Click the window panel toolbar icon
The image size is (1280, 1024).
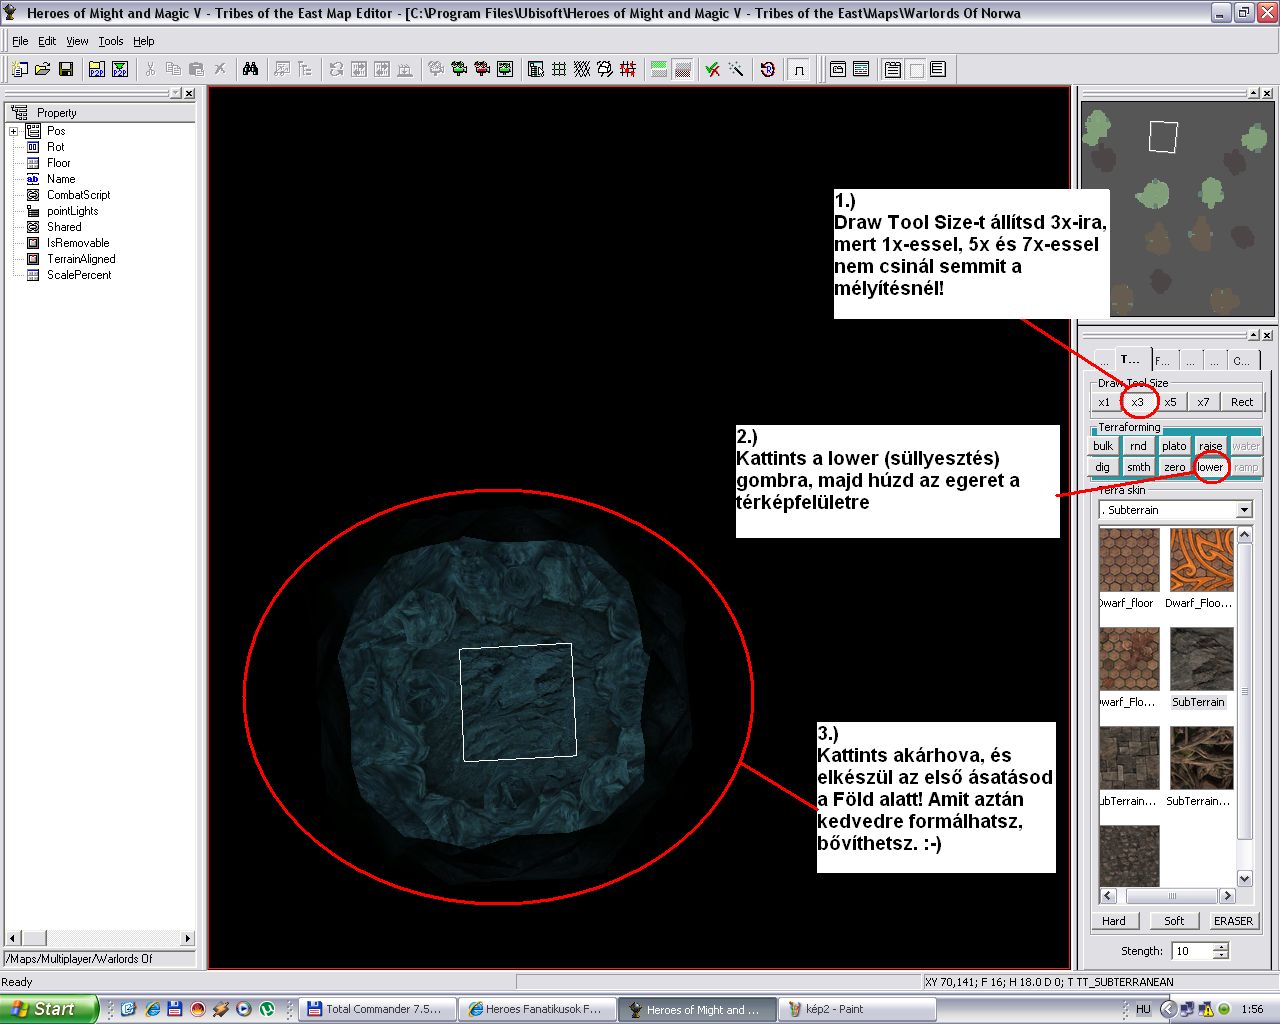pos(838,69)
